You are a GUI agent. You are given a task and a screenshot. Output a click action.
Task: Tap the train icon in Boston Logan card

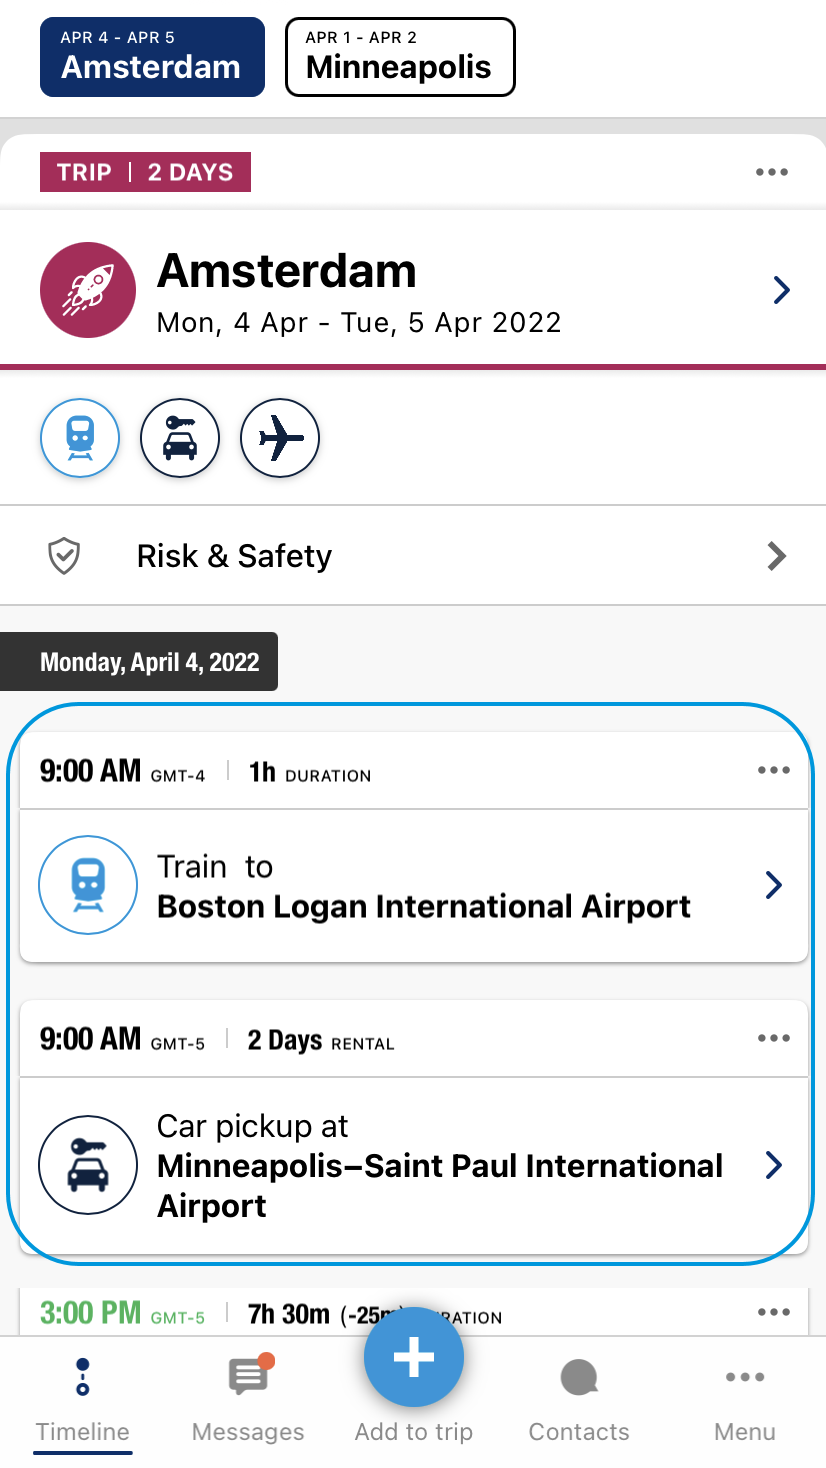coord(88,885)
